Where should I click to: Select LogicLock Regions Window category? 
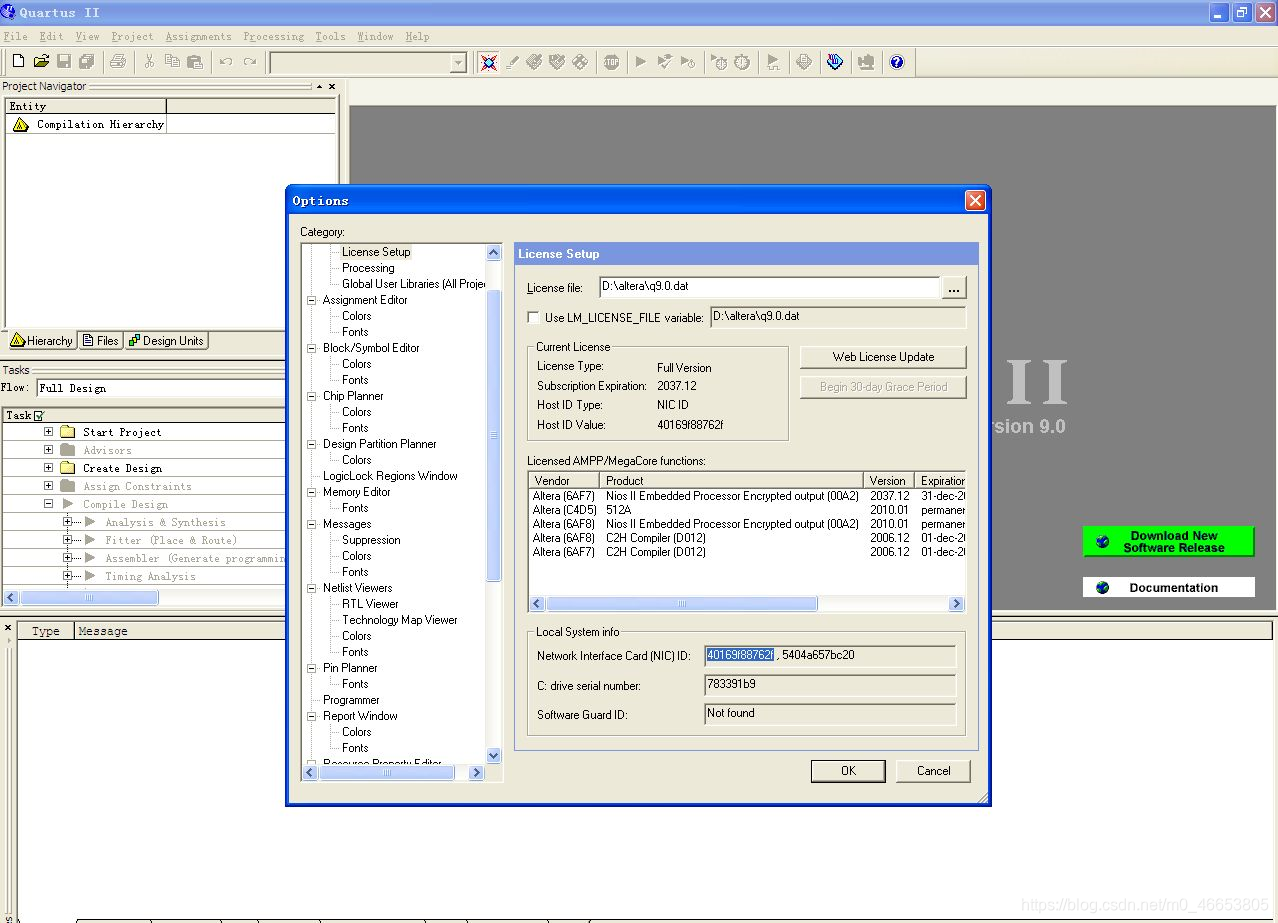tap(390, 476)
